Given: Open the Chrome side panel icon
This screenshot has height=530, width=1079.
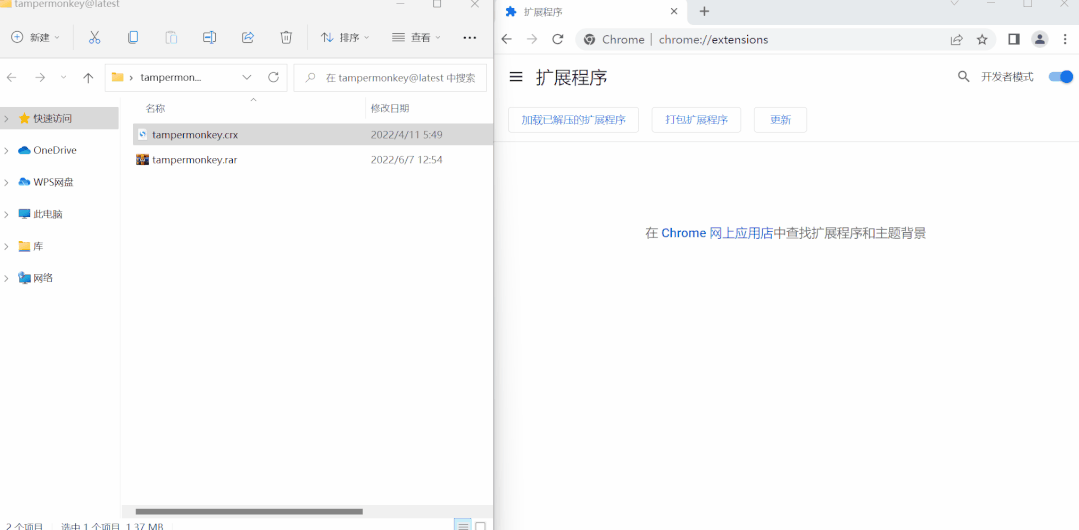Looking at the screenshot, I should point(1014,39).
